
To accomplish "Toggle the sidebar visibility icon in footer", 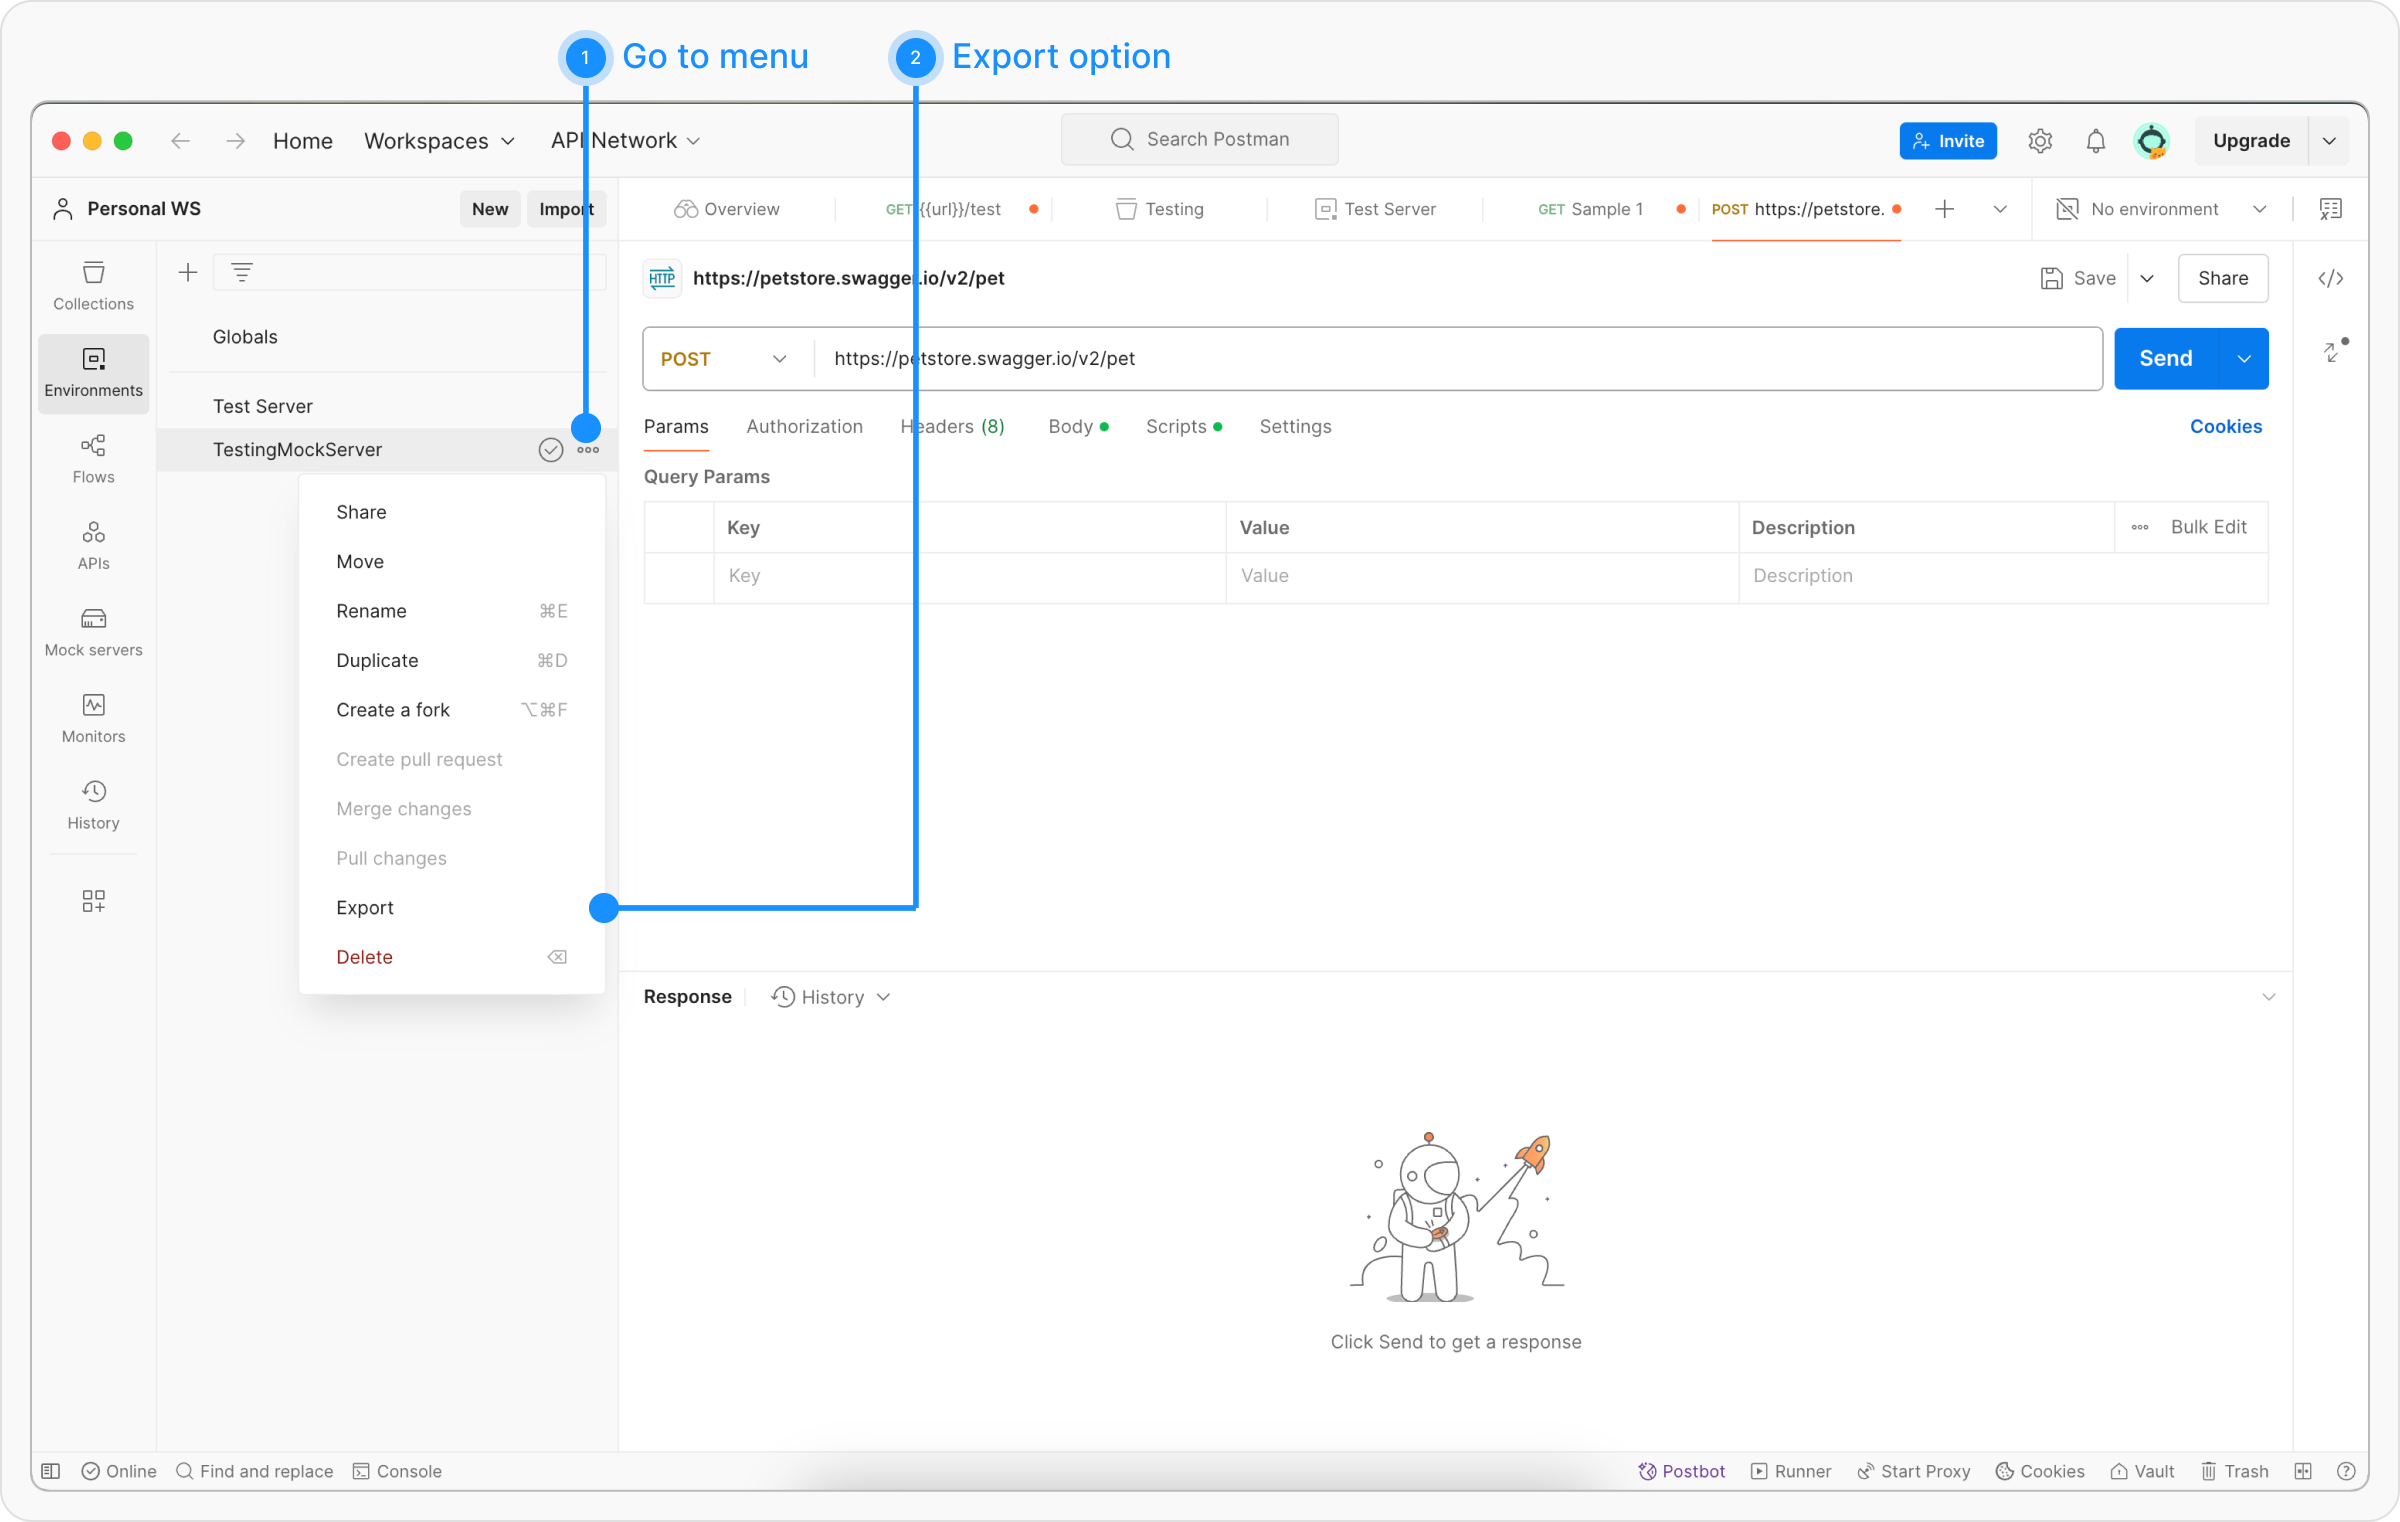I will [51, 1470].
